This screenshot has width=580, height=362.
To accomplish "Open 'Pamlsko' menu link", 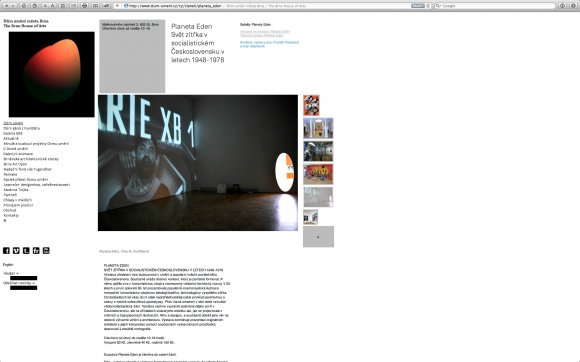I will [x=10, y=175].
